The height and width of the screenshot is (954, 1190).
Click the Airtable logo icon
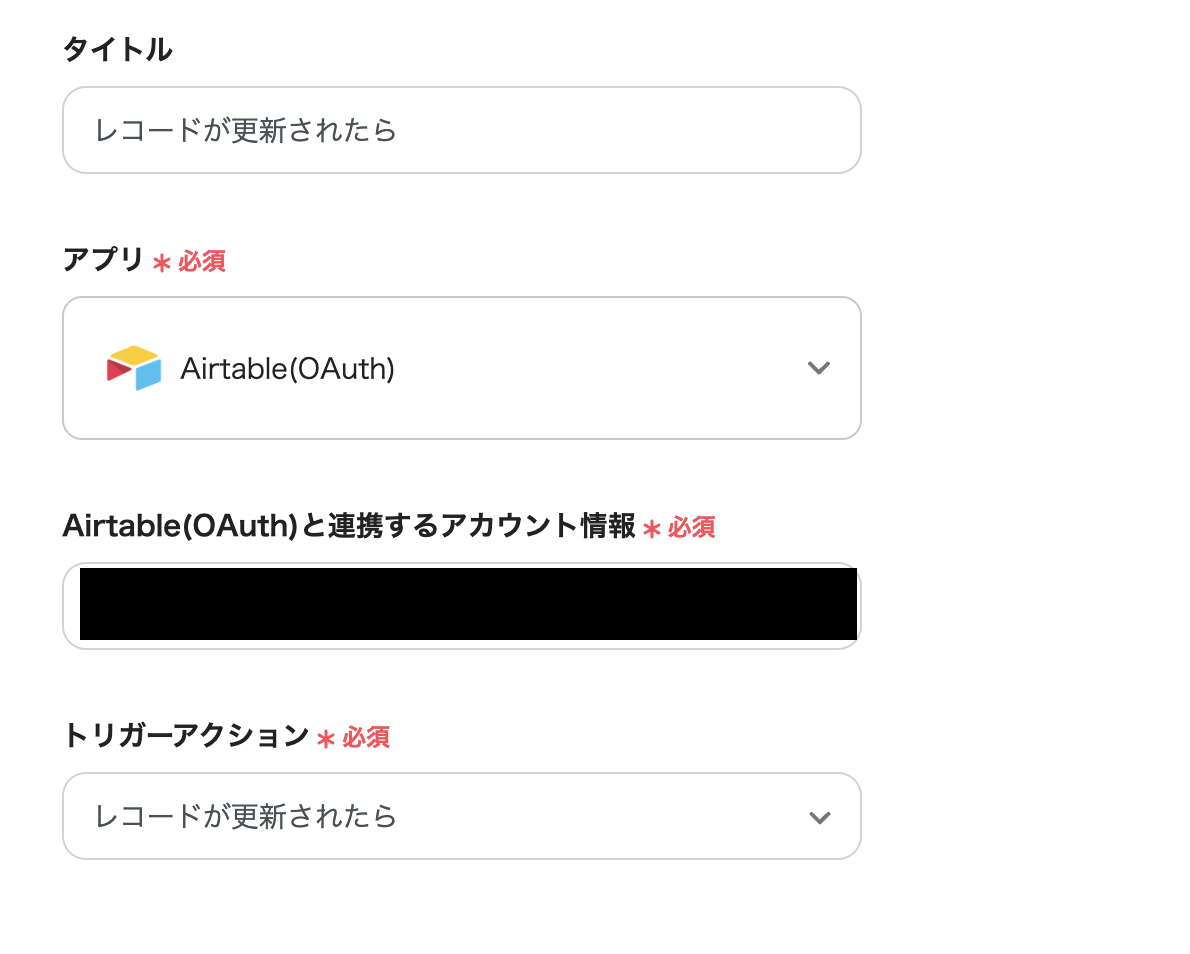[134, 368]
